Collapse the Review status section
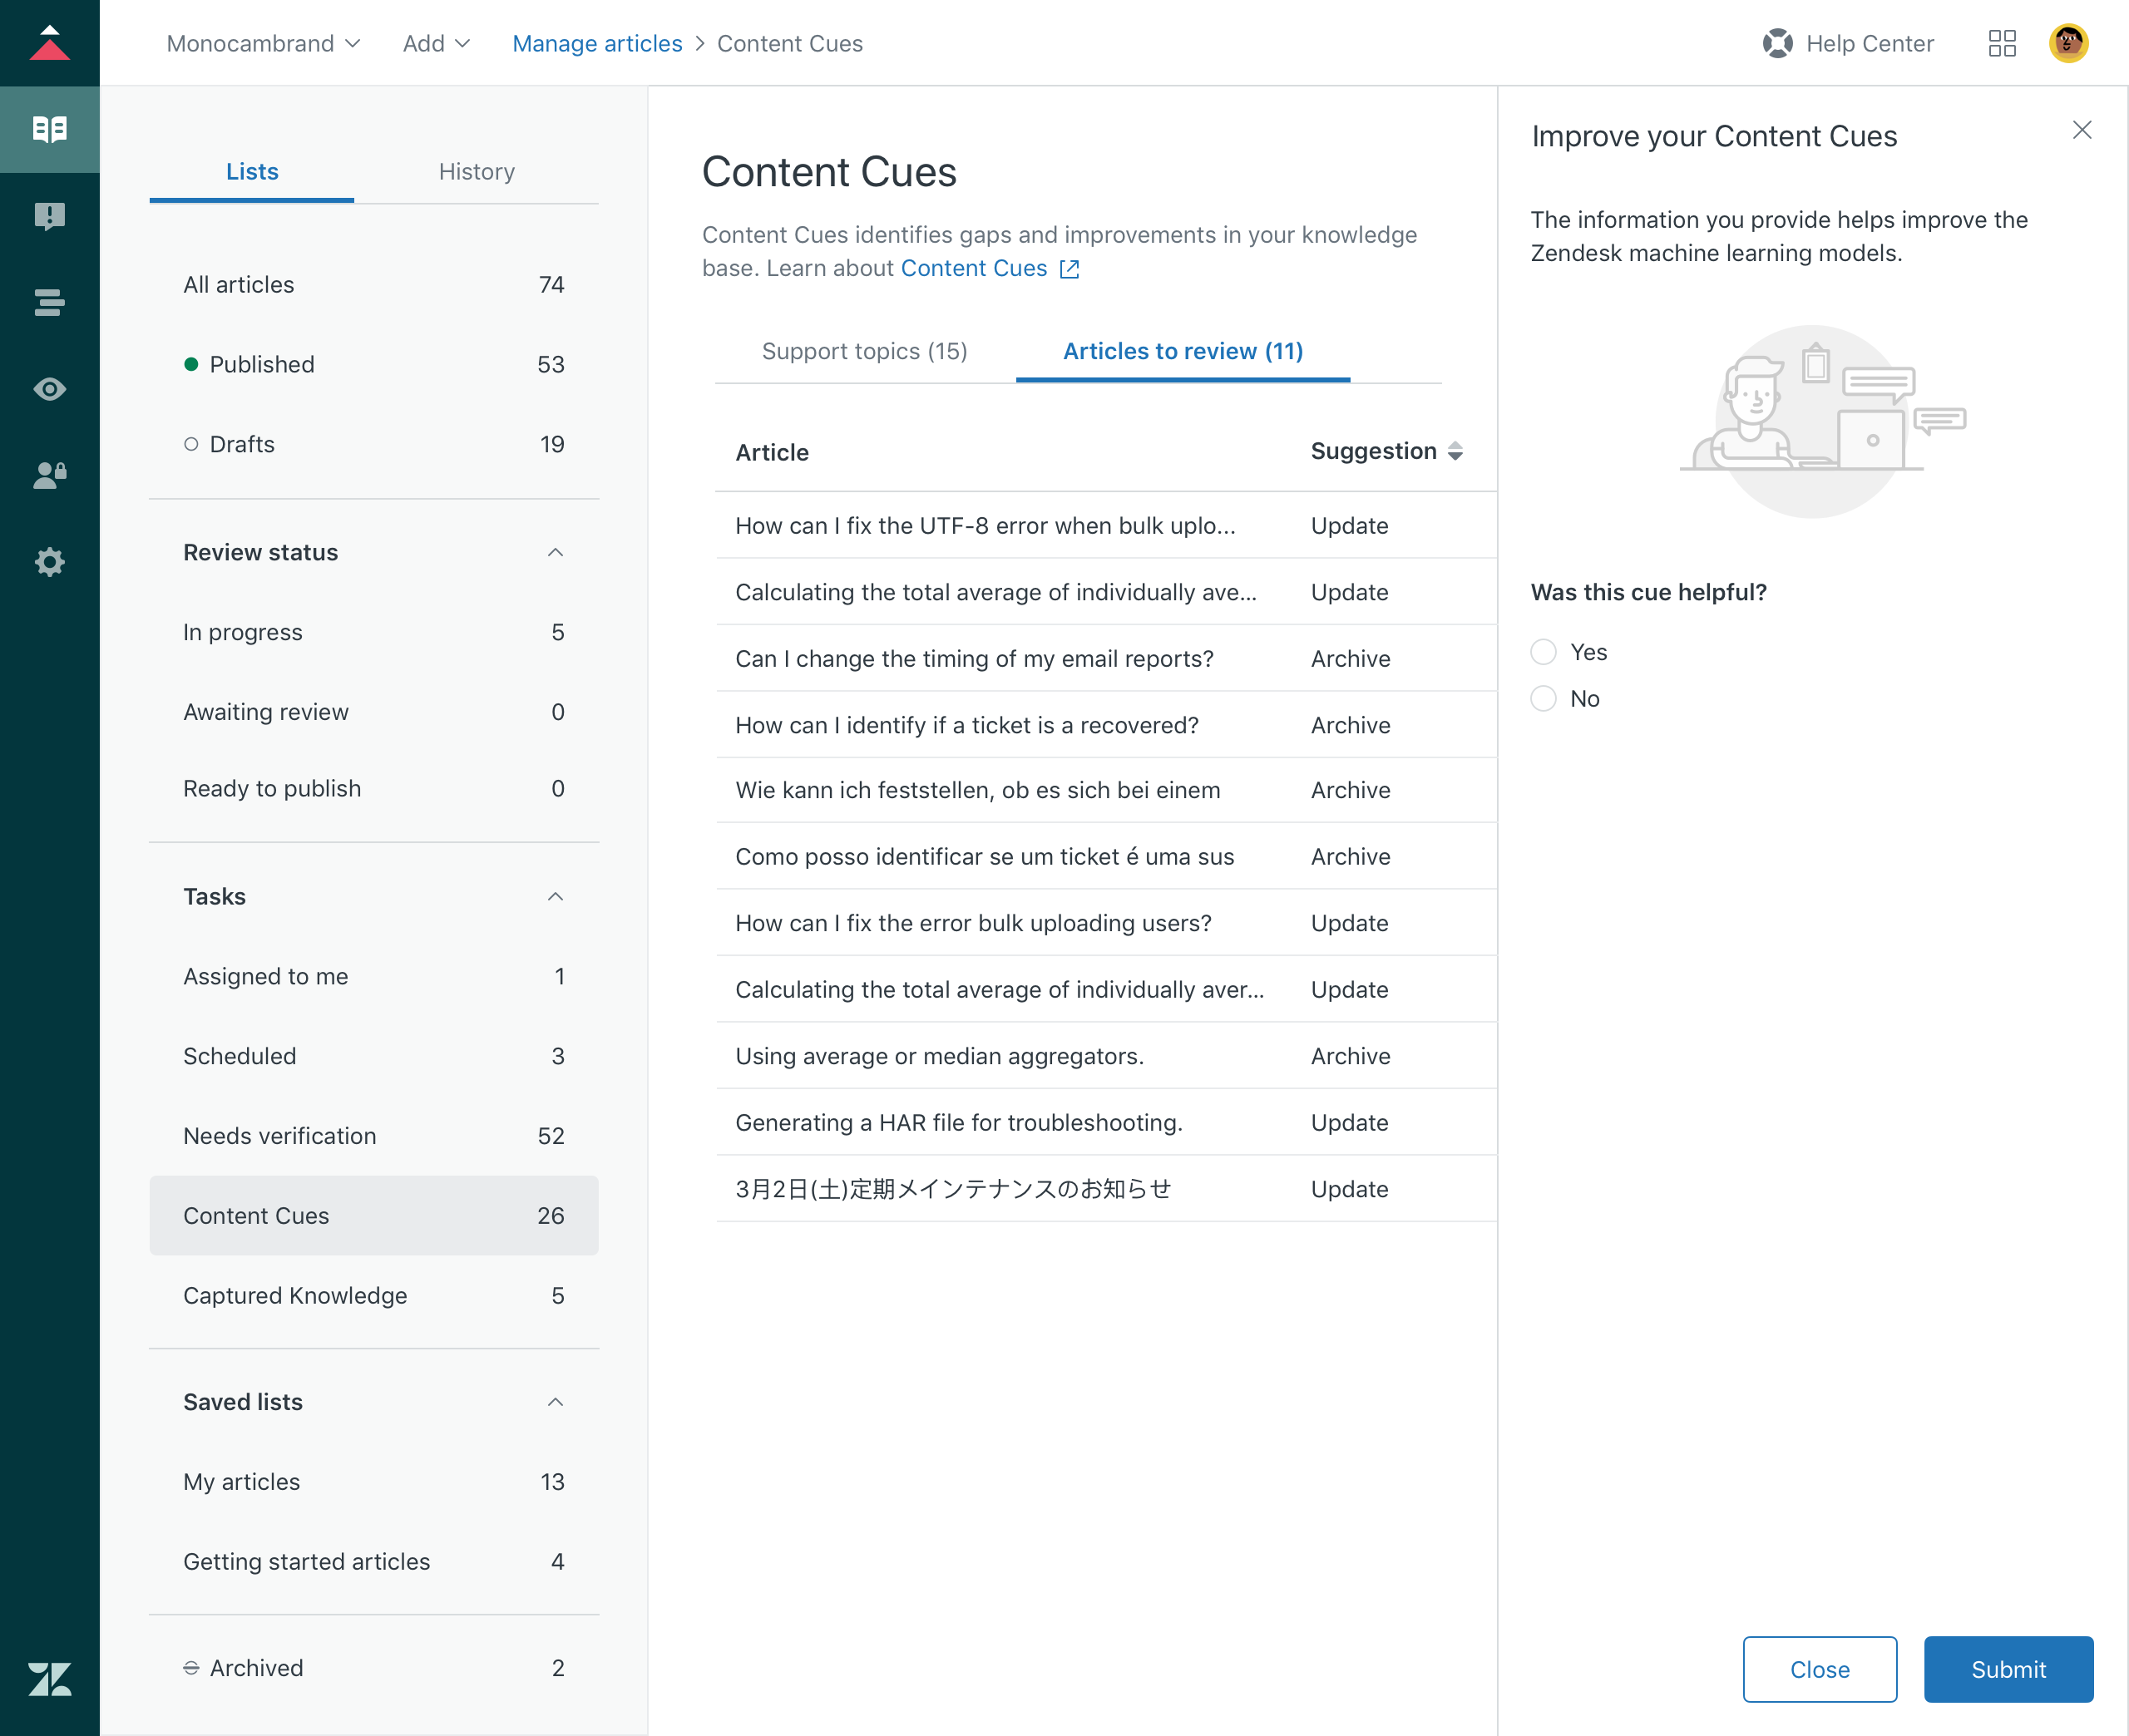This screenshot has width=2129, height=1736. click(556, 551)
